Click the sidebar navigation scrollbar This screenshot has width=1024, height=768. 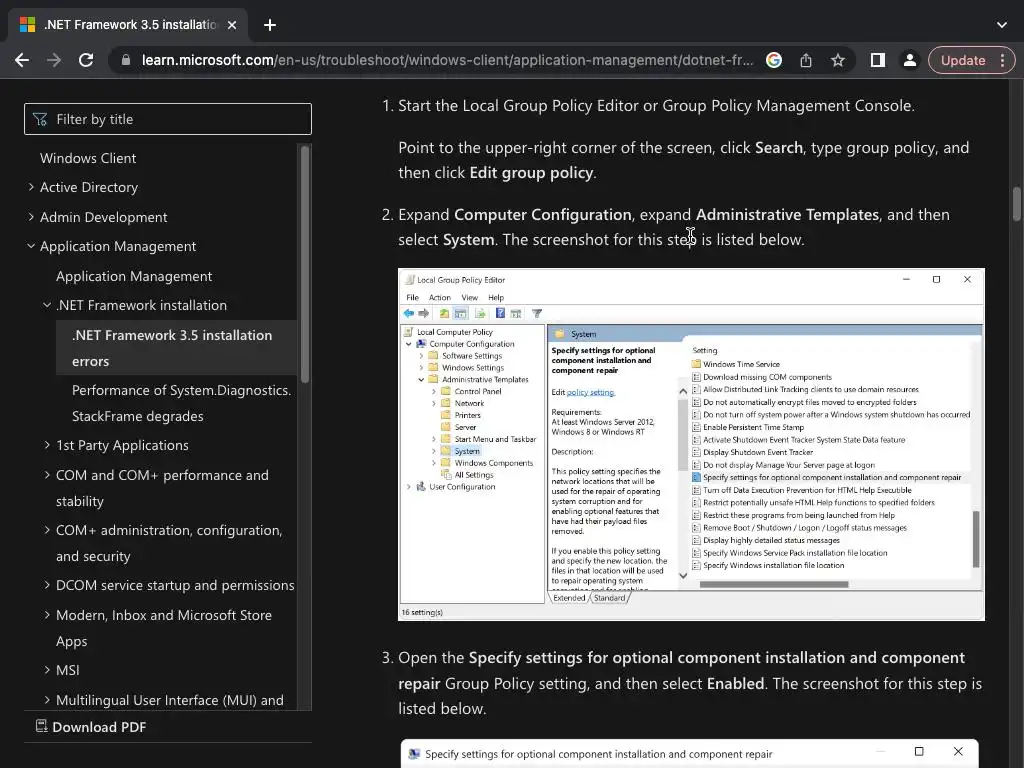coord(304,264)
